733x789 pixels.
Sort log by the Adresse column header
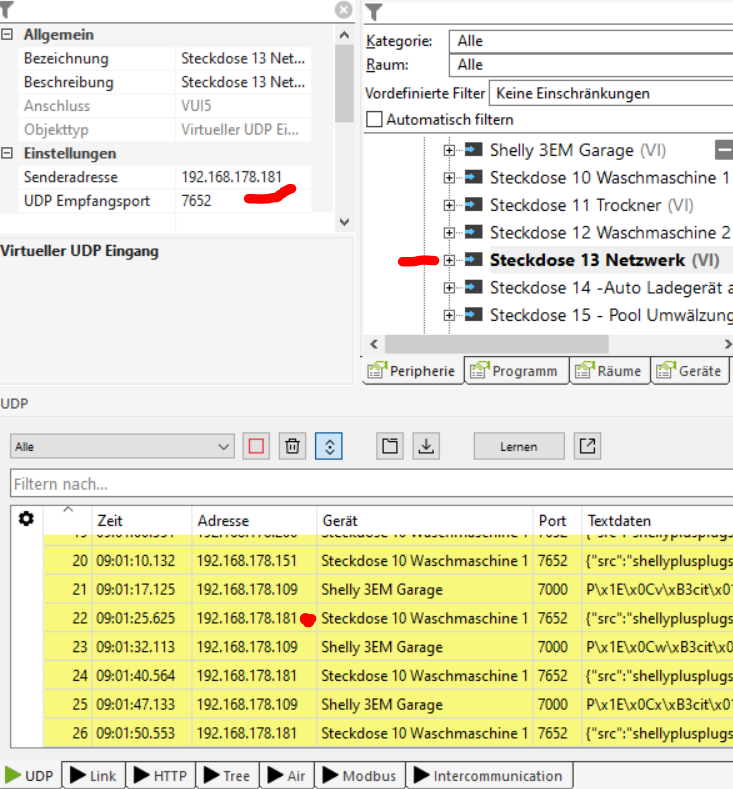(254, 520)
